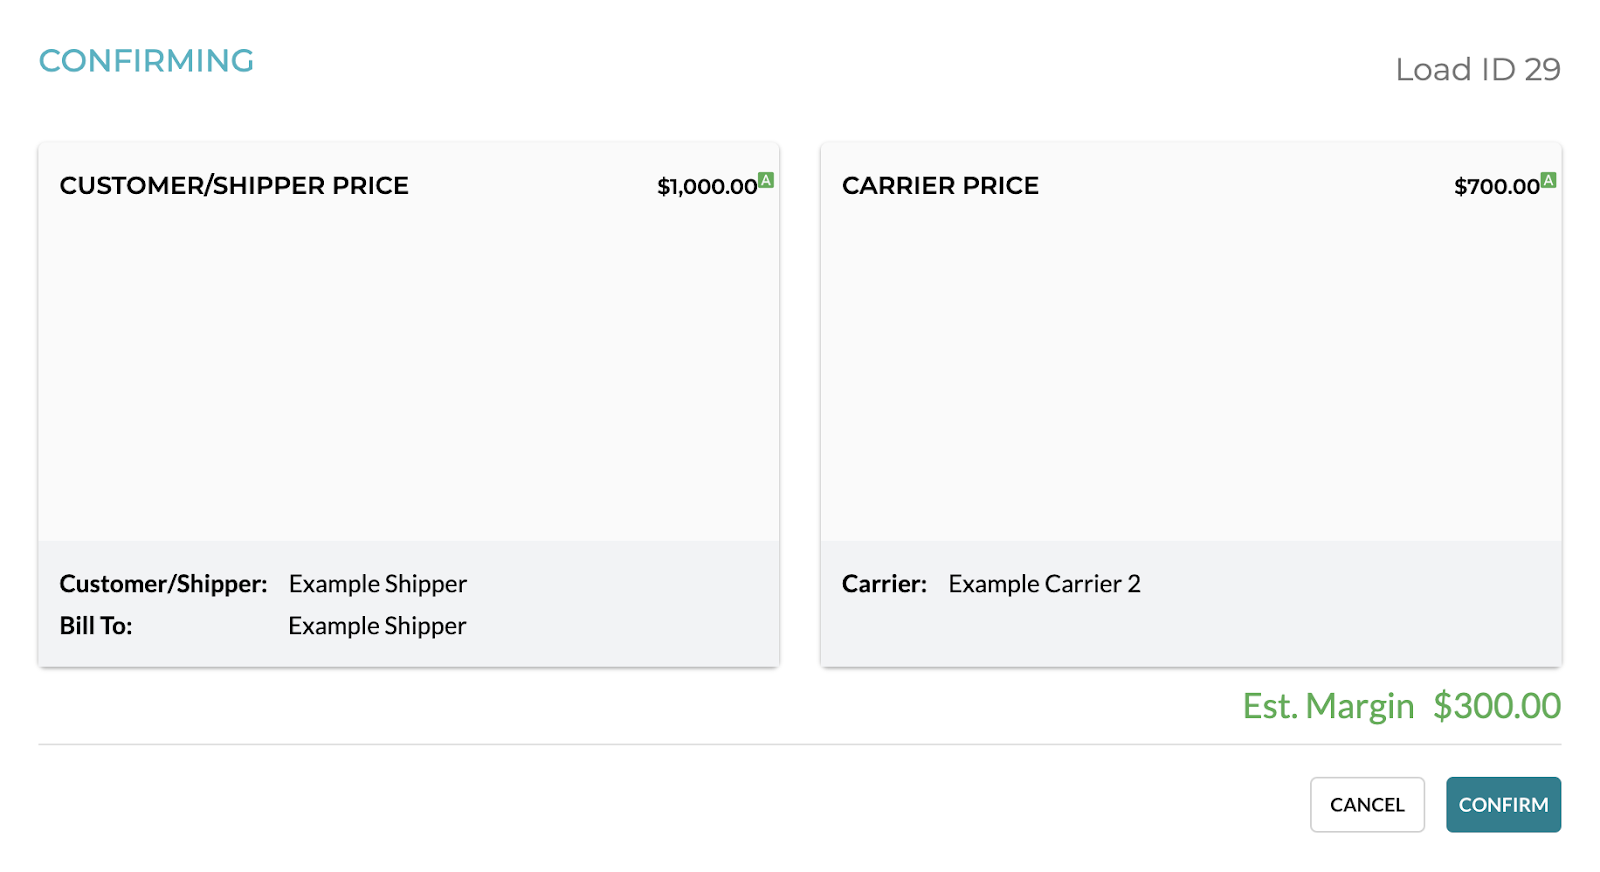
Task: Click the Carrier field label
Action: 884,583
